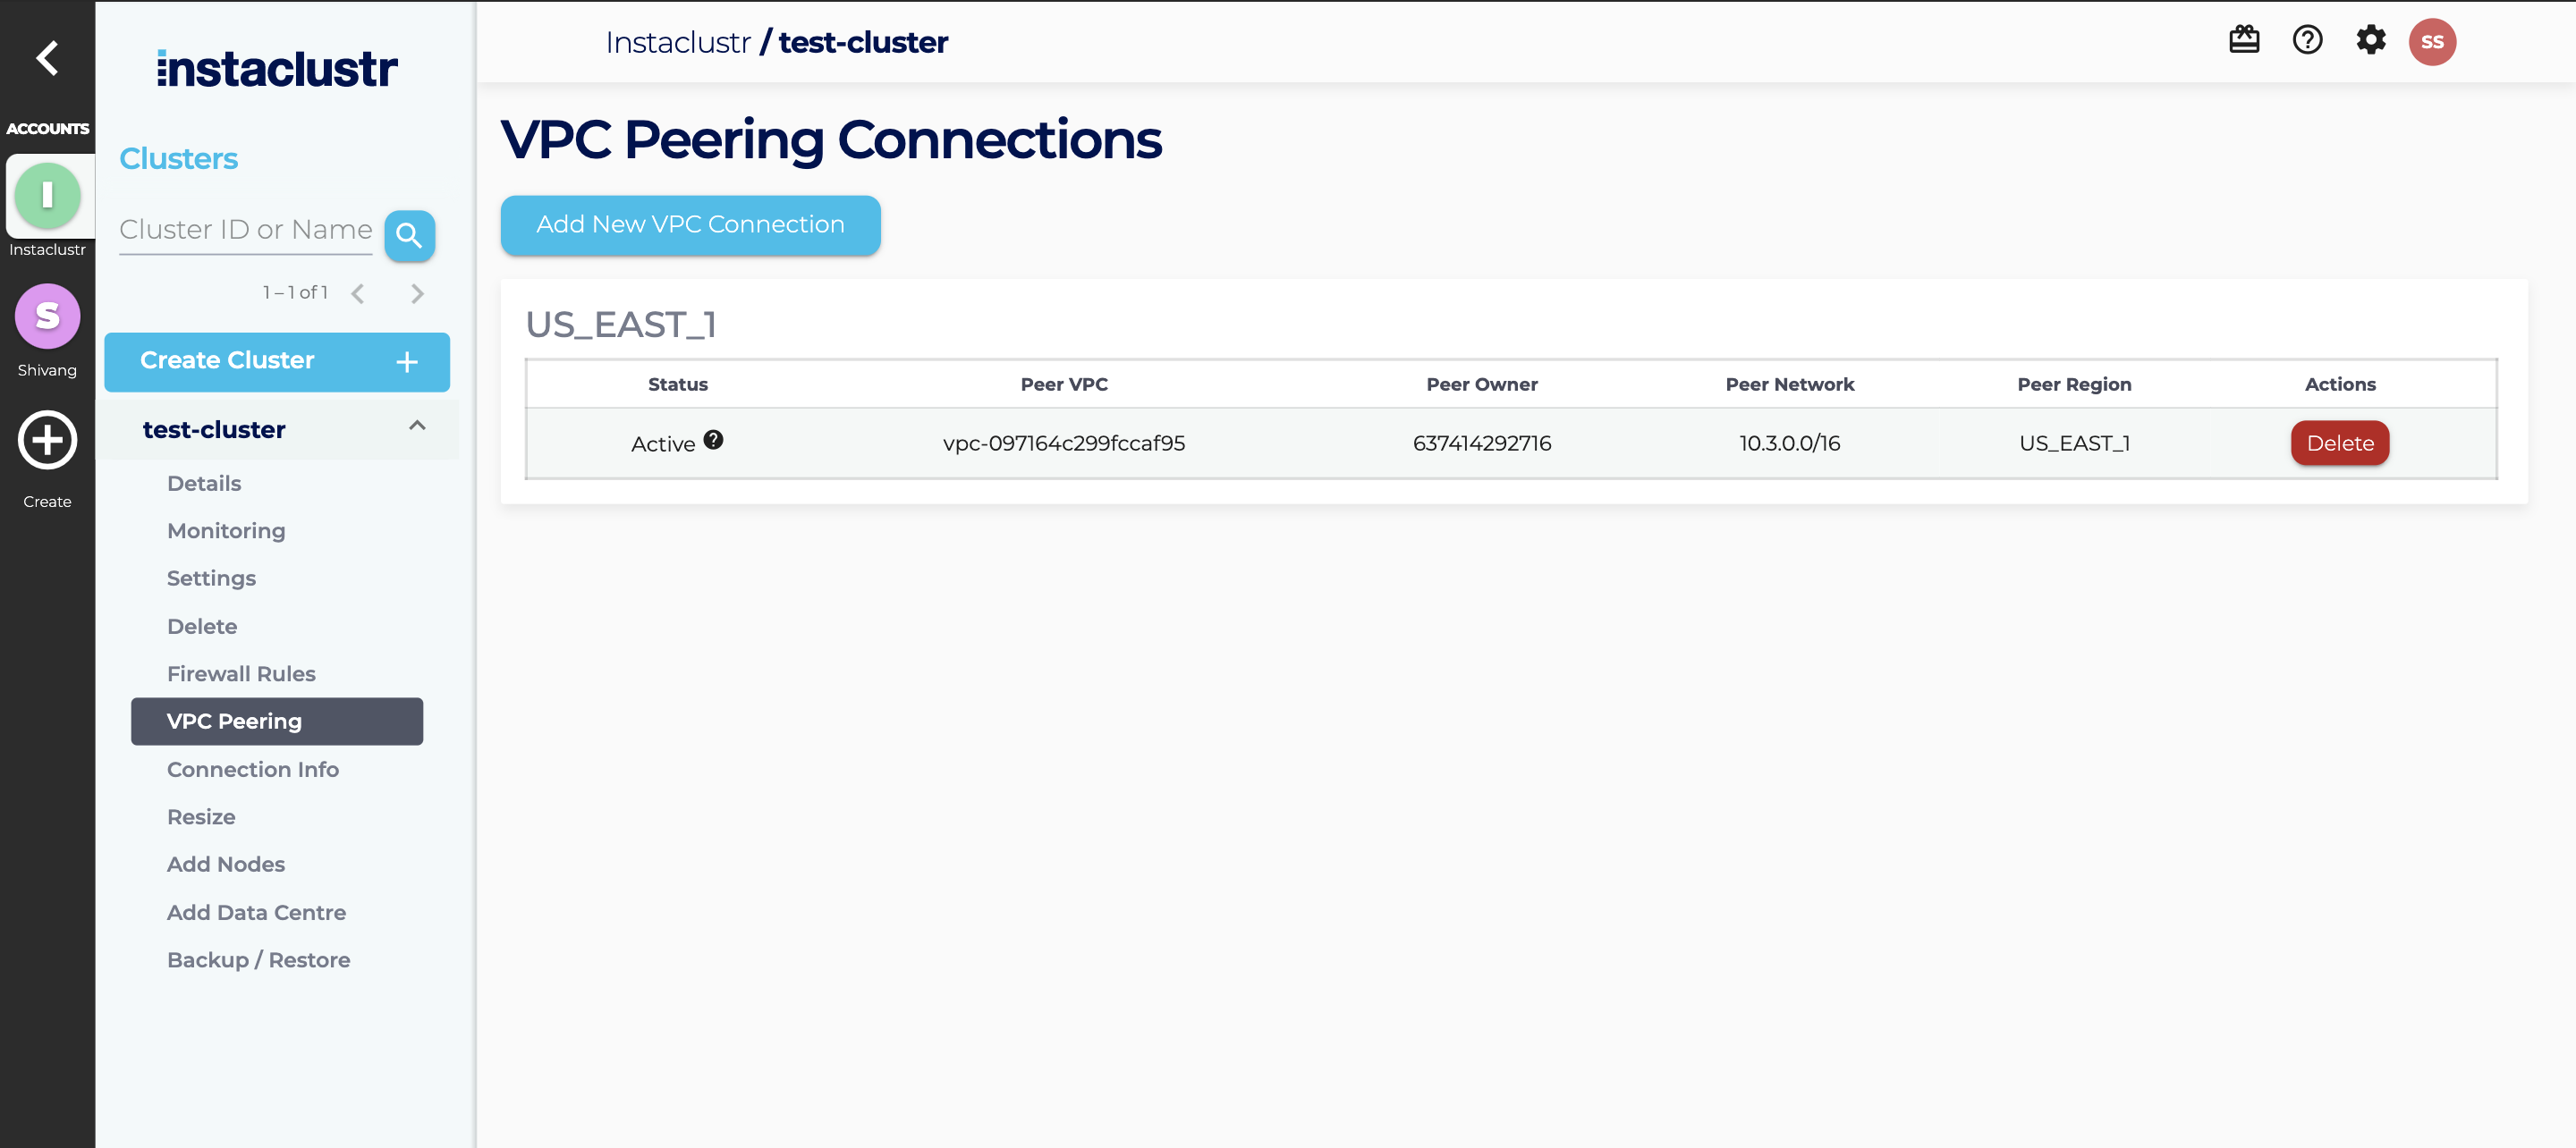This screenshot has width=2576, height=1148.
Task: Click the Active status info icon
Action: point(713,440)
